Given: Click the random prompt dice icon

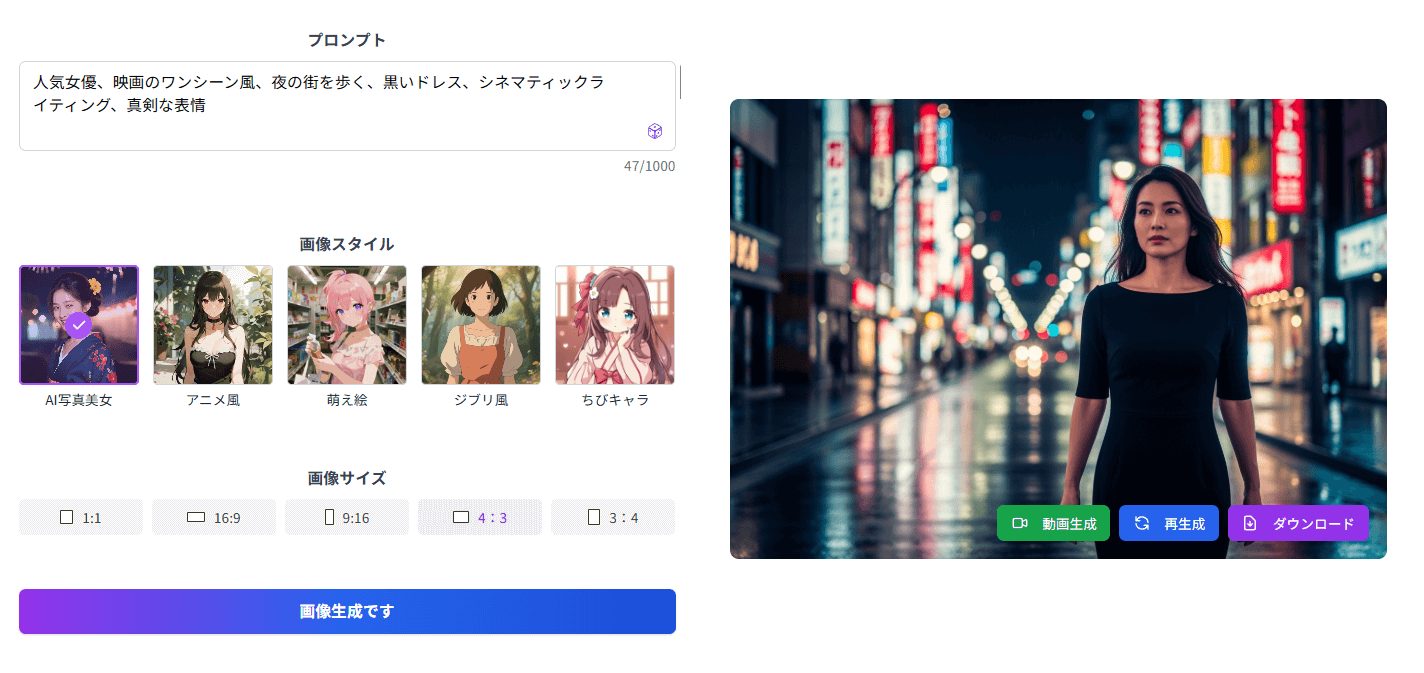Looking at the screenshot, I should click(655, 131).
